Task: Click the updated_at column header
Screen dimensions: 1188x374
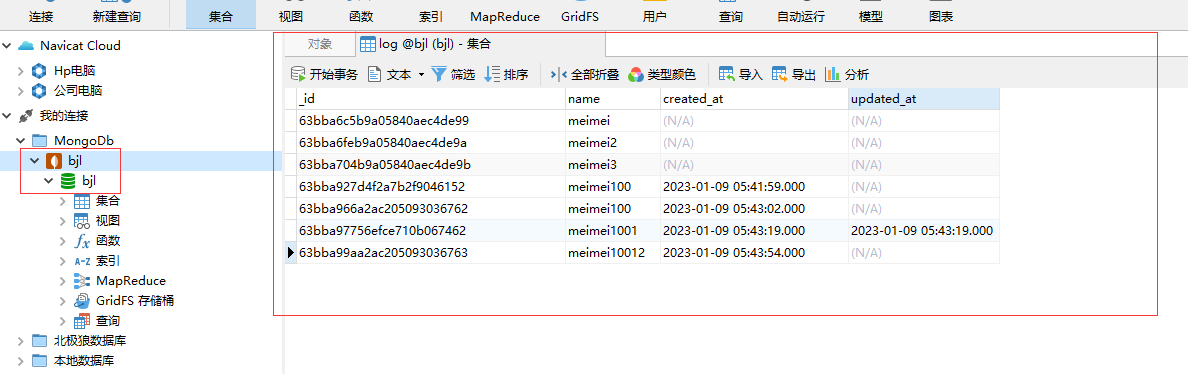Action: point(924,98)
